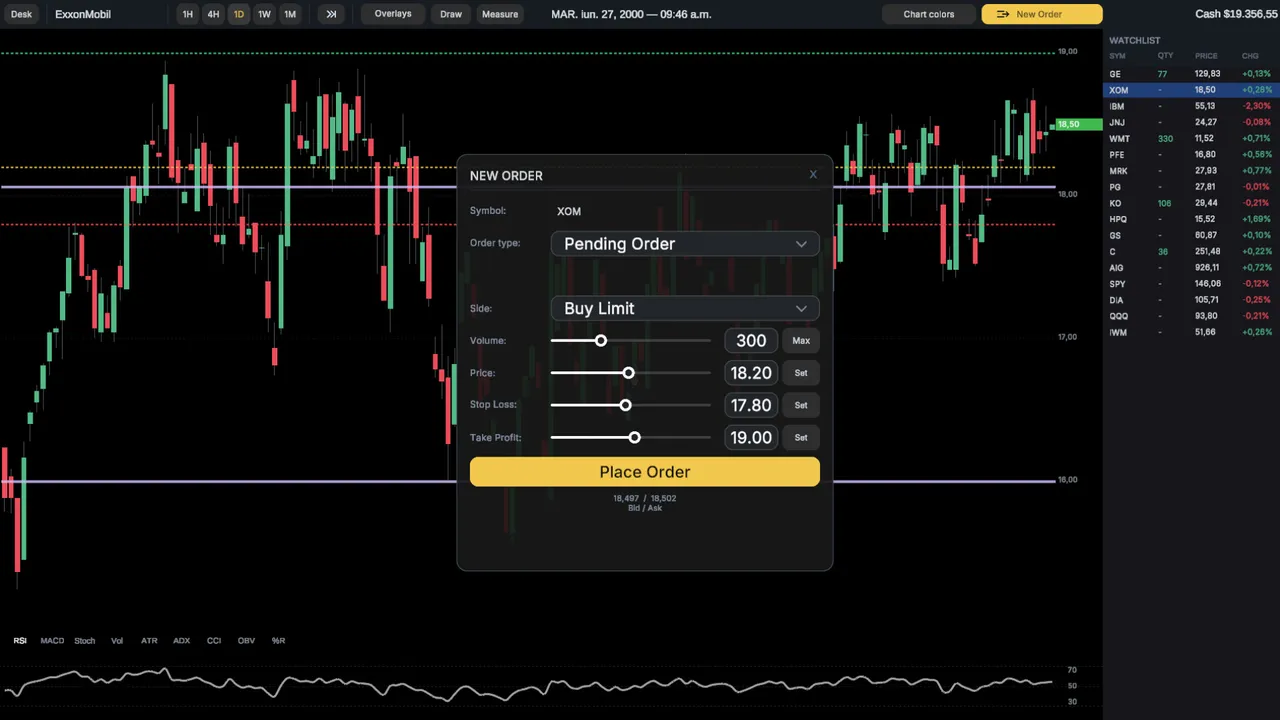This screenshot has width=1280, height=720.
Task: Click the Volume input showing 300
Action: (x=751, y=341)
